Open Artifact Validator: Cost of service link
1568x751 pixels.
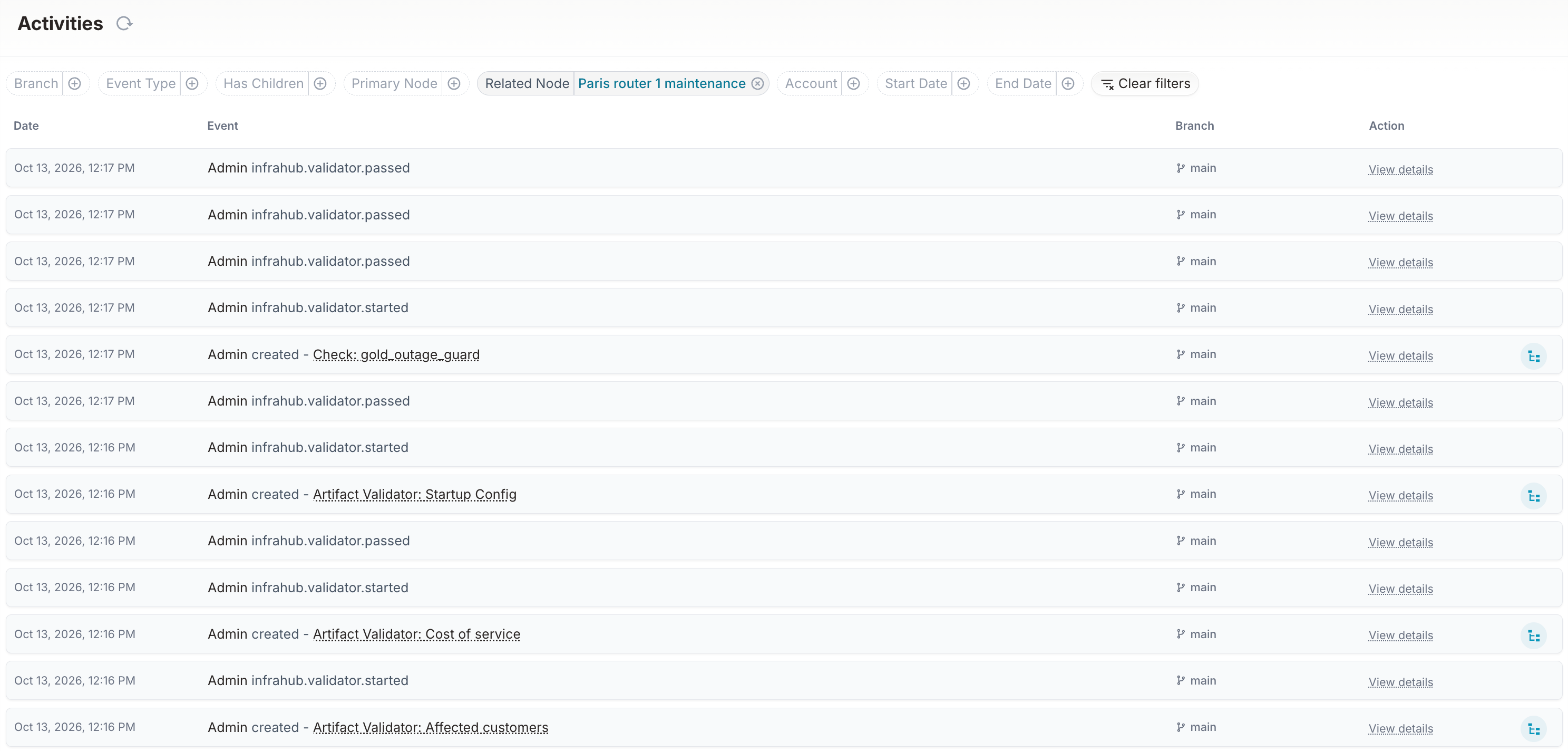(417, 635)
